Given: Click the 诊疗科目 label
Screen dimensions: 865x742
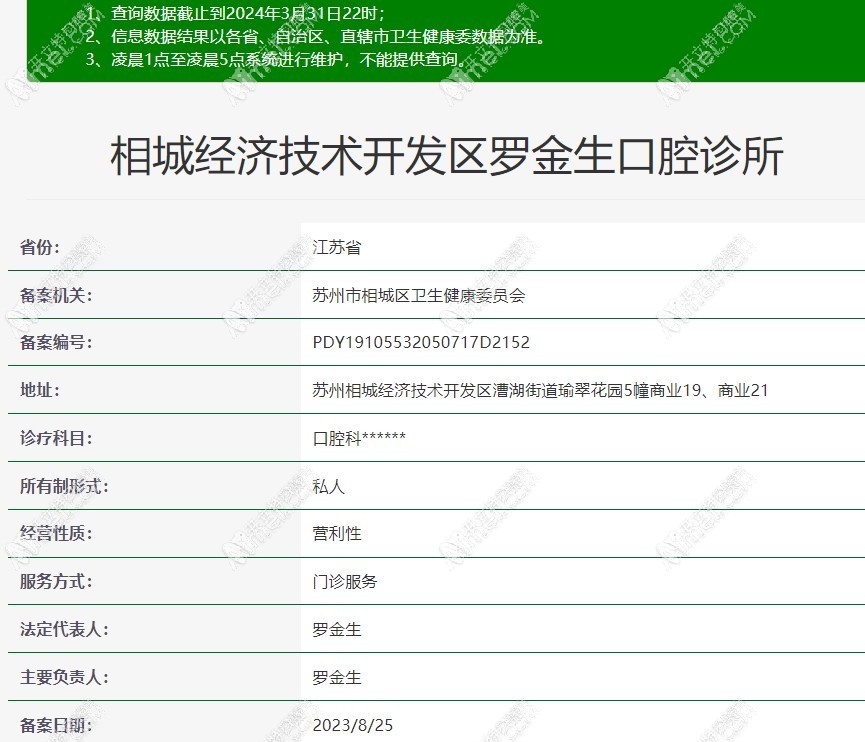Looking at the screenshot, I should coord(56,438).
